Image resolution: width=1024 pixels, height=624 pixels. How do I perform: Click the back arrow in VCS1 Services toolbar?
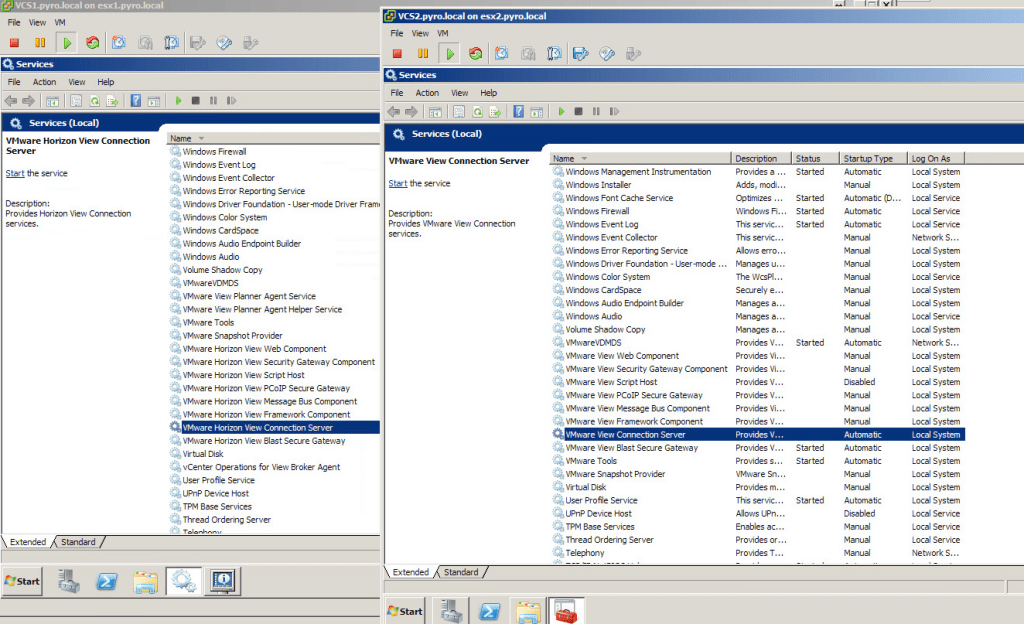click(10, 101)
